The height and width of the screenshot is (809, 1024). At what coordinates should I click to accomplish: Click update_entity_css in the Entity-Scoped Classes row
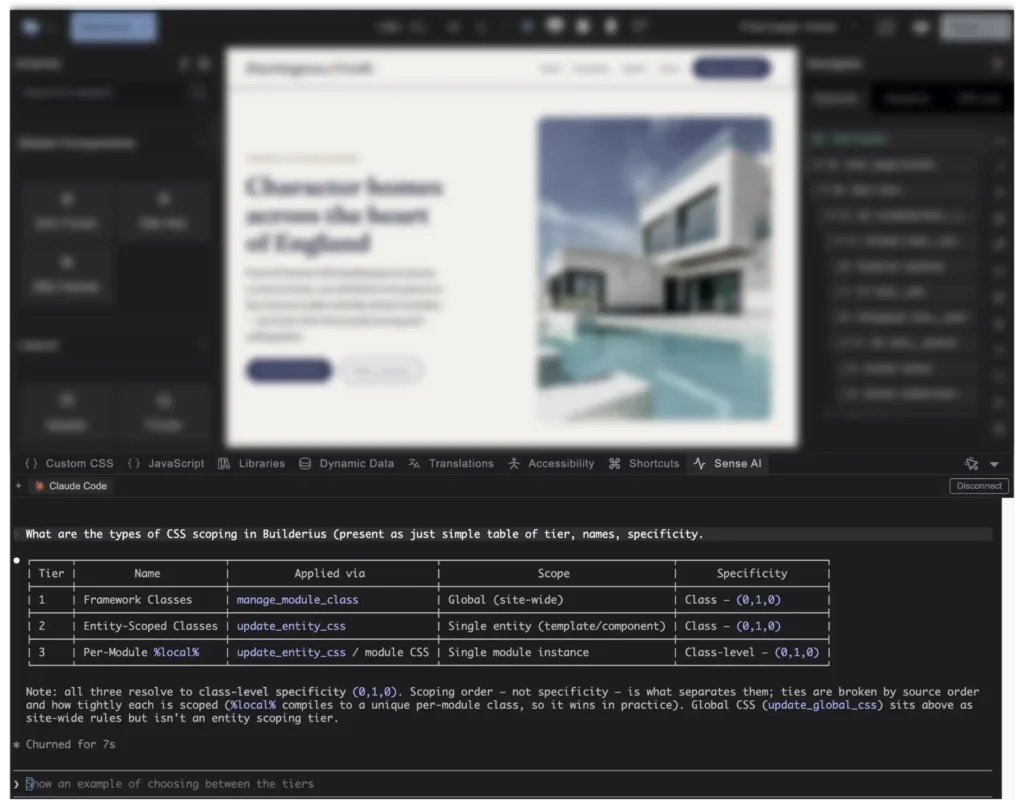[x=291, y=626]
